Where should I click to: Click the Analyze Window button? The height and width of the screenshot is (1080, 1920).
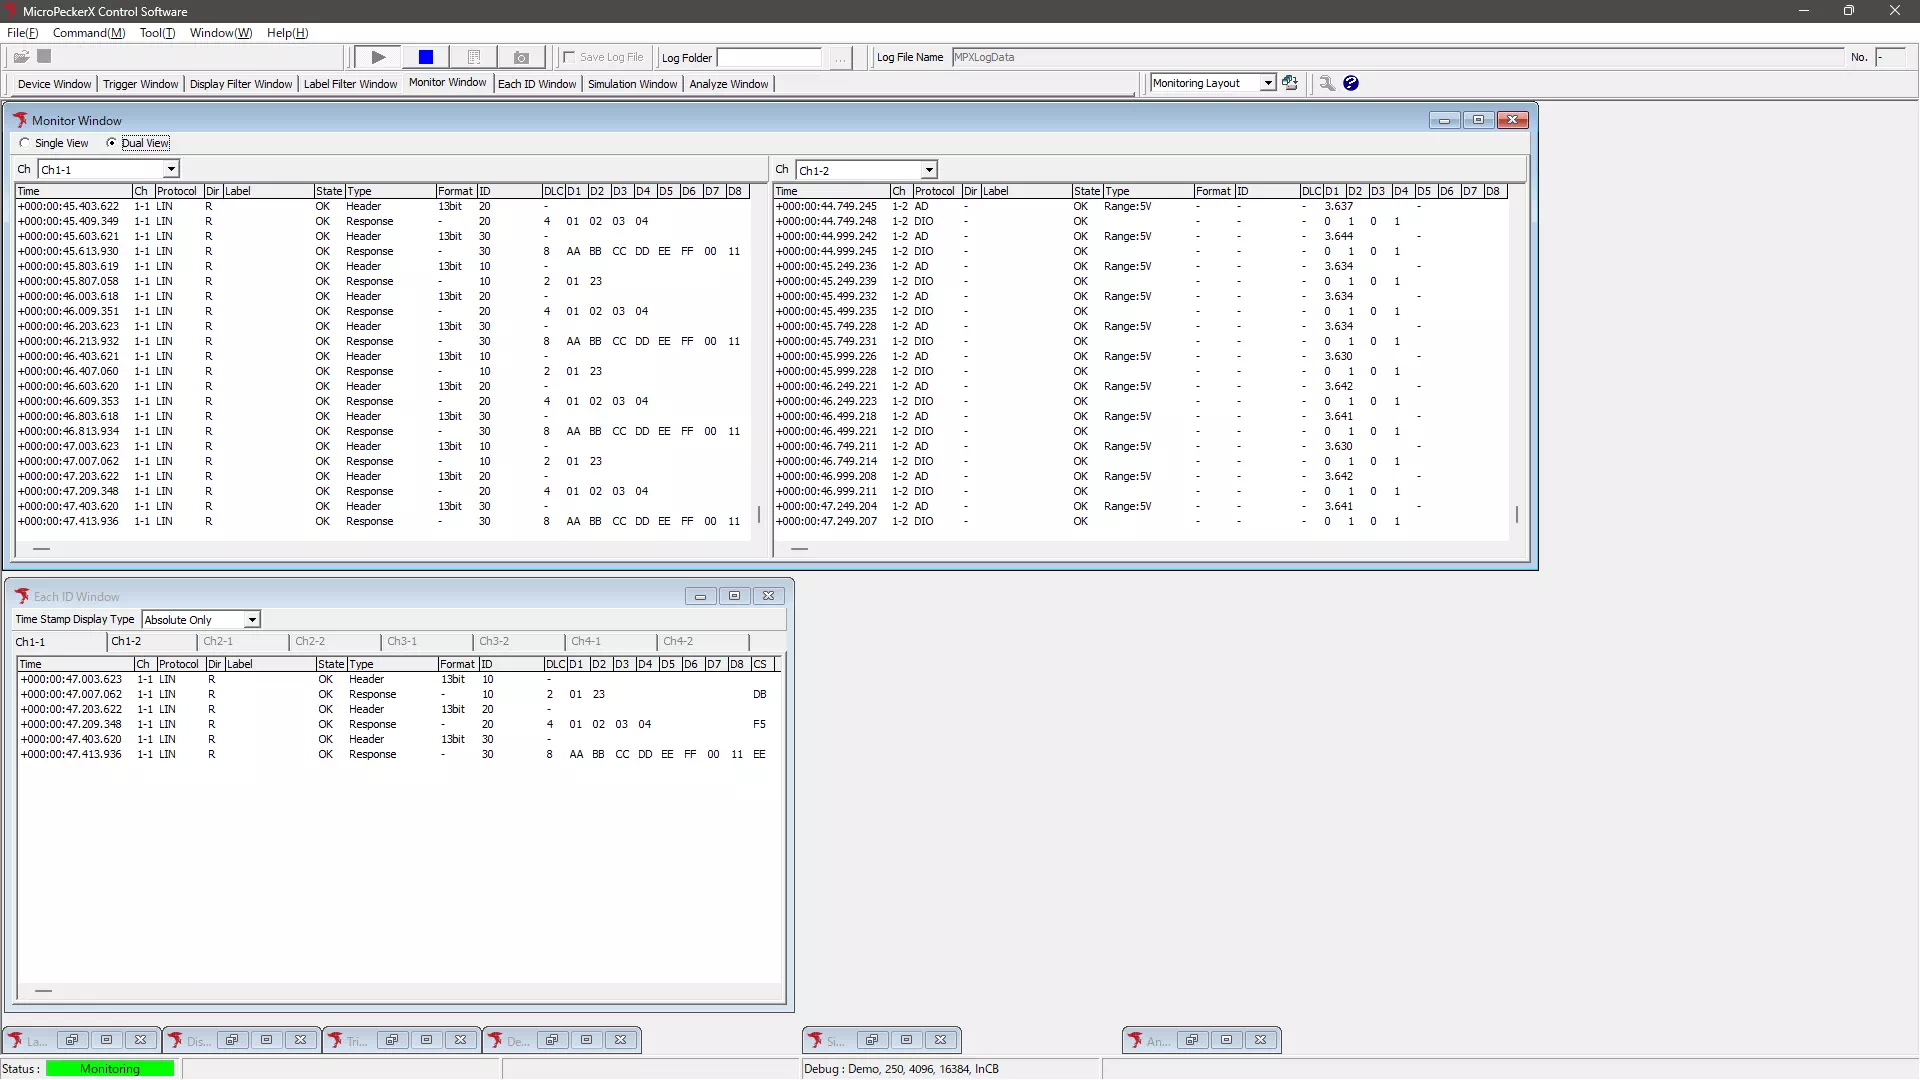click(728, 84)
